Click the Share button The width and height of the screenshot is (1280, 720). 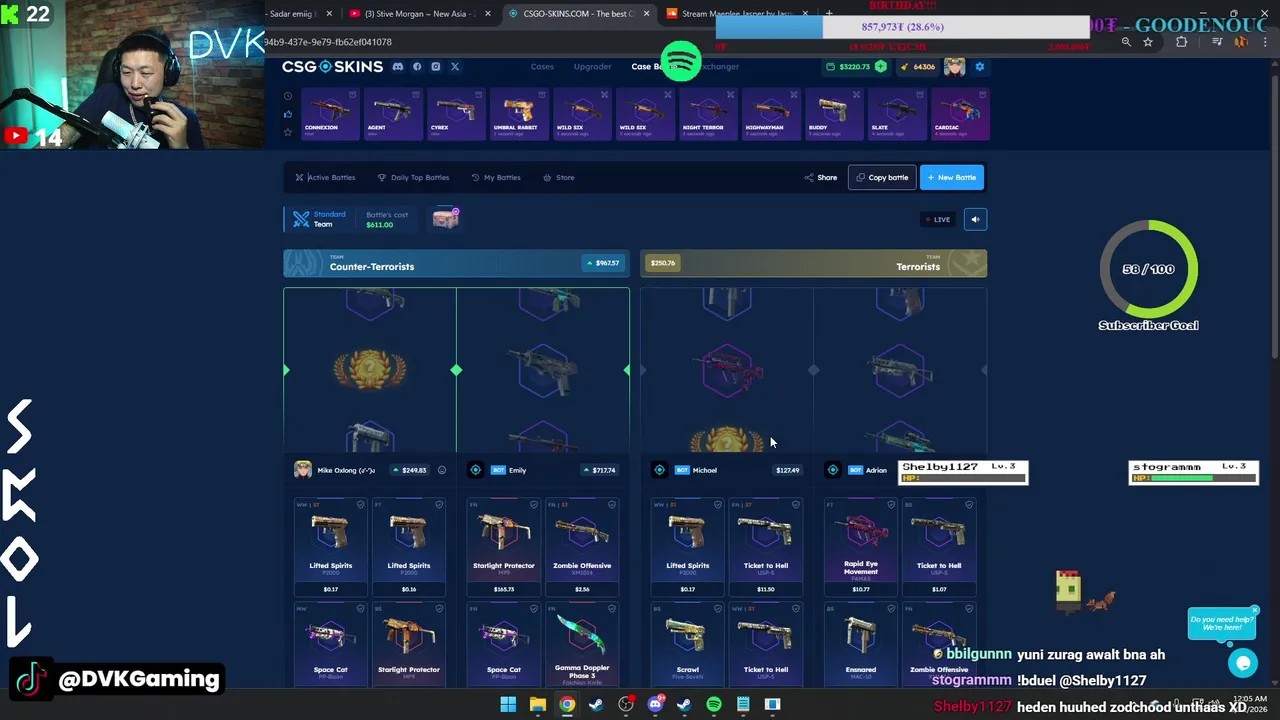(821, 177)
